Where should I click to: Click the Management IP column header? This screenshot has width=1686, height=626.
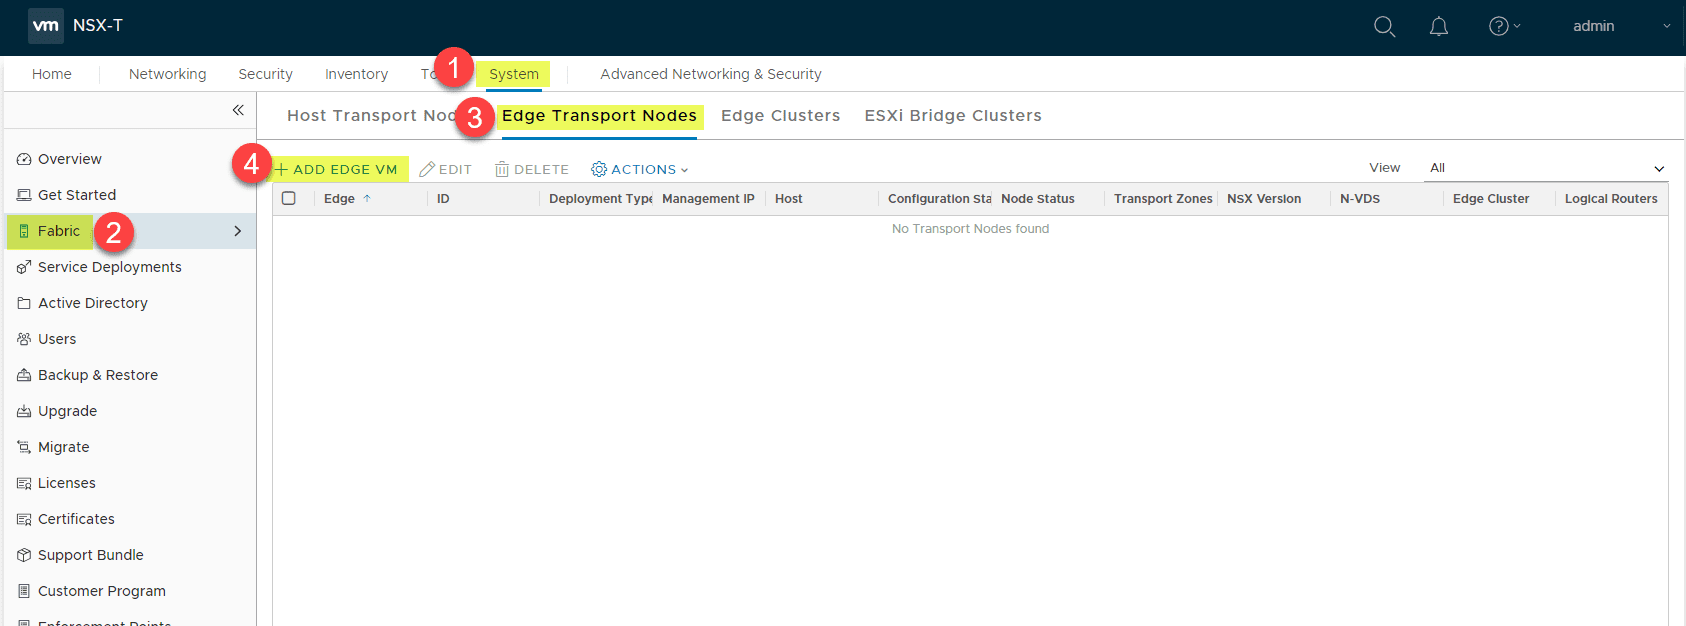708,199
